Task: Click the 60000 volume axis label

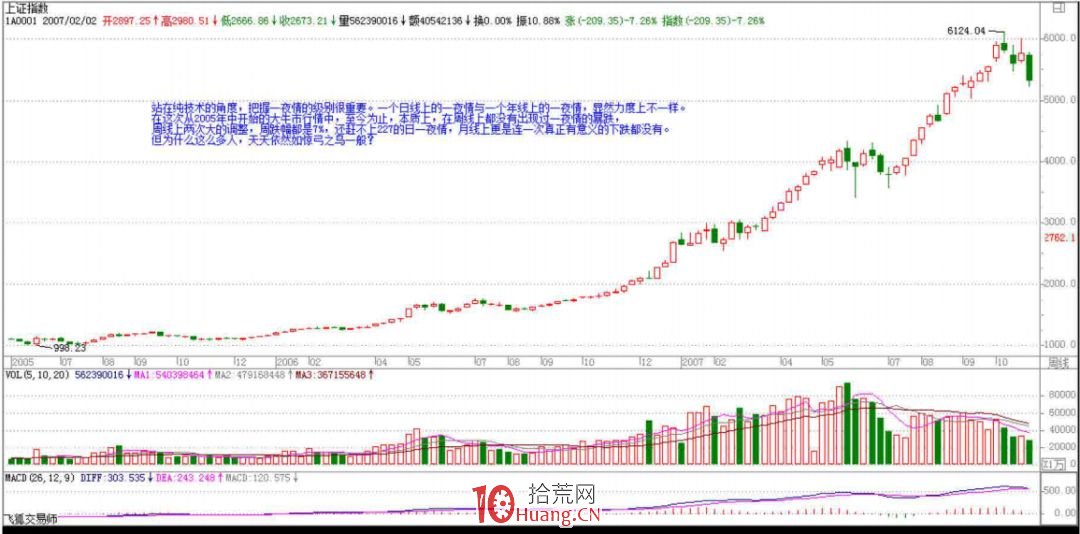Action: click(x=1063, y=413)
